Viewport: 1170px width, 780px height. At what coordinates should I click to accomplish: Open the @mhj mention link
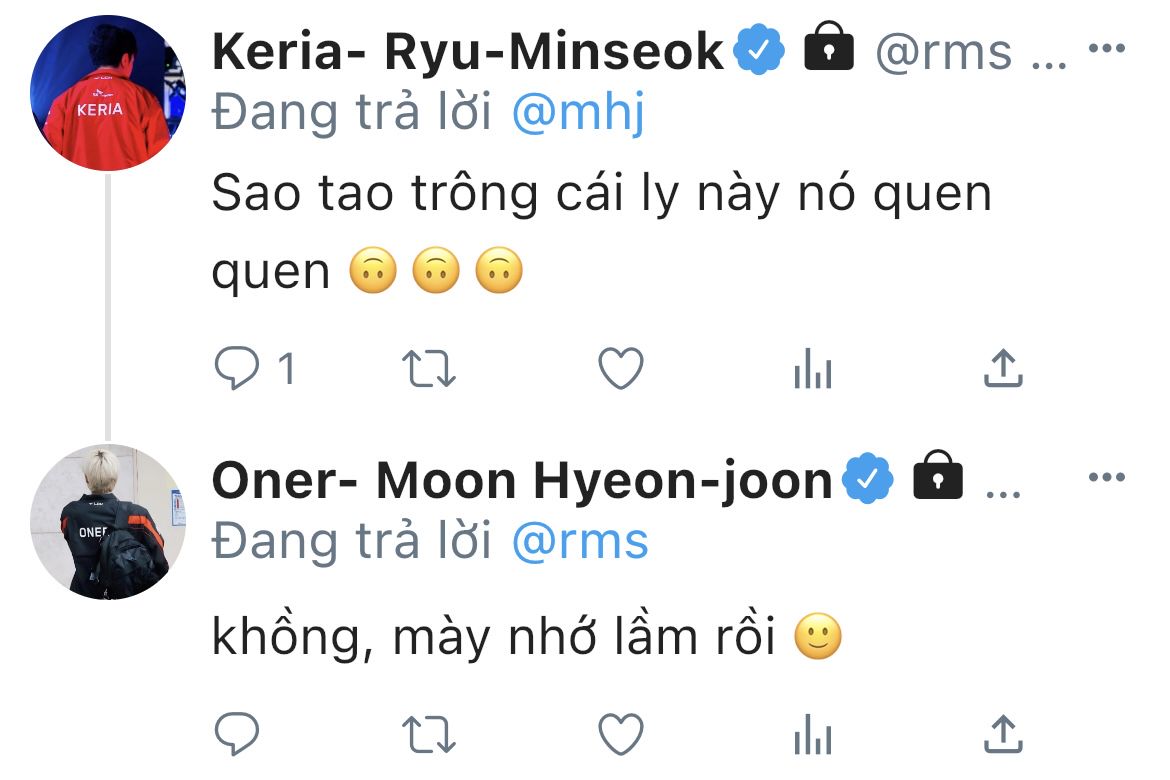click(578, 115)
